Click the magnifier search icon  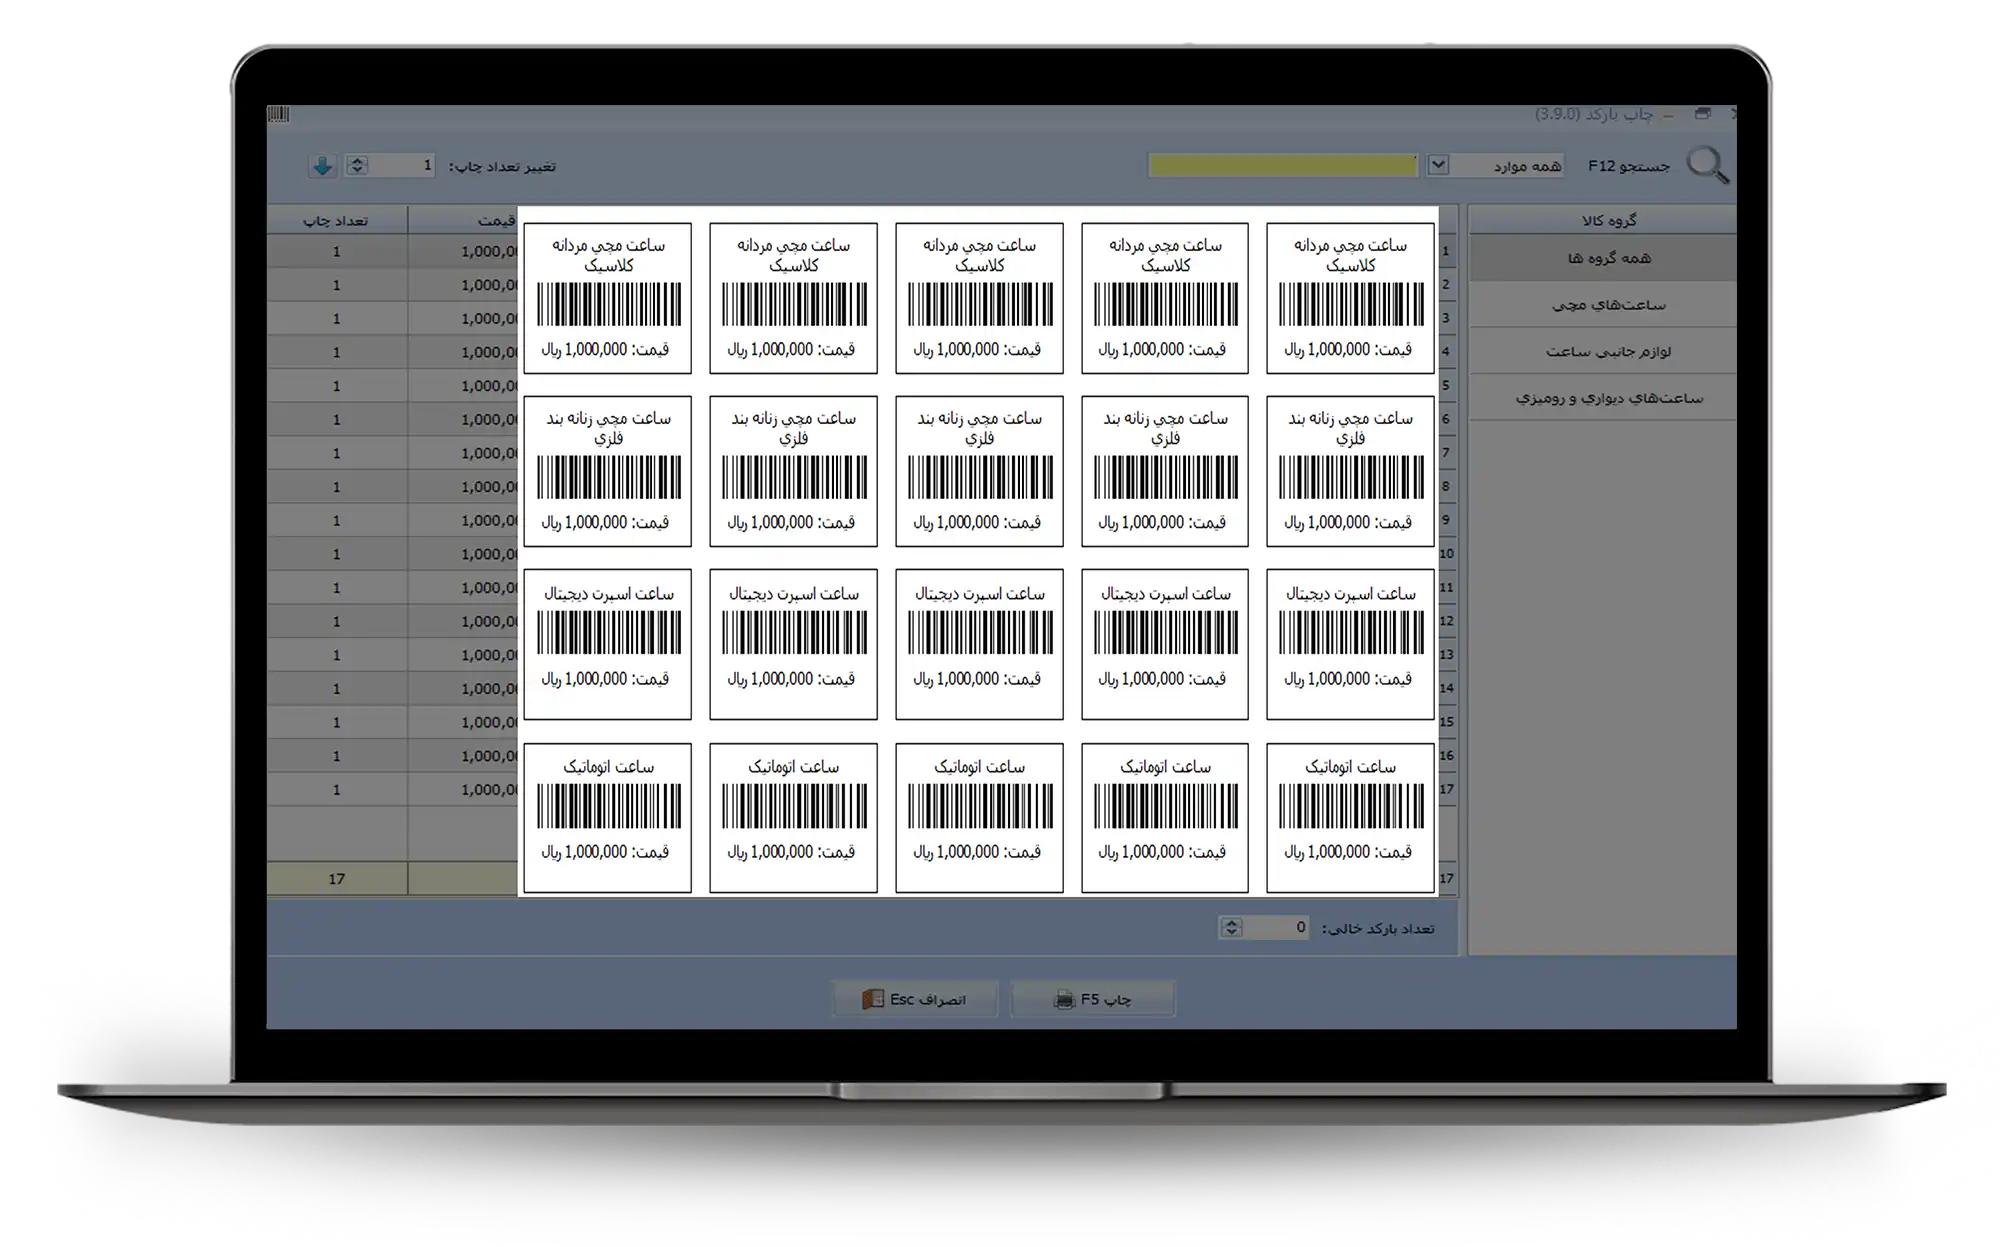point(1707,166)
